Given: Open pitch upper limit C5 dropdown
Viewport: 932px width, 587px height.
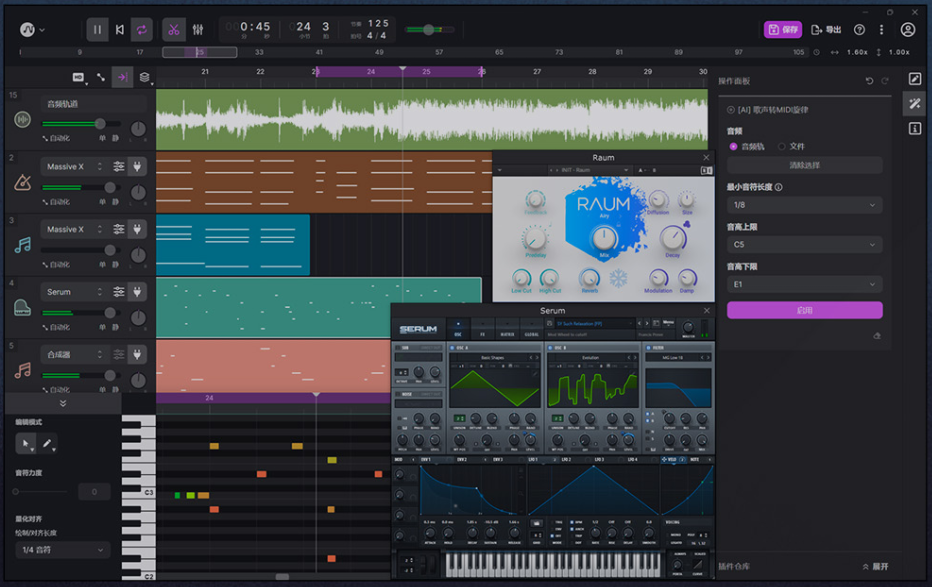Looking at the screenshot, I should (805, 245).
